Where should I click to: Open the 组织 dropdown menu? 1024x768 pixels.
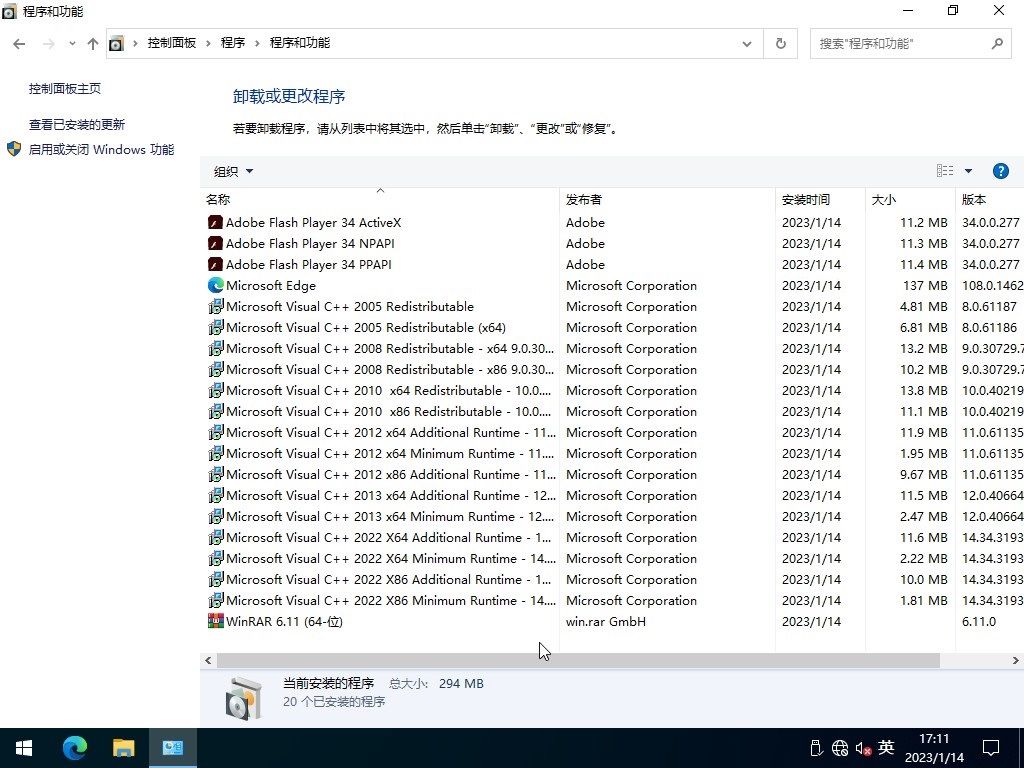tap(233, 171)
